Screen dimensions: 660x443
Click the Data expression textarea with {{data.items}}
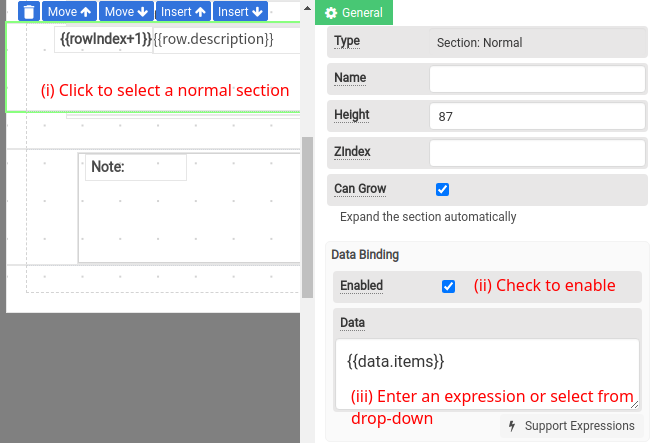(x=487, y=374)
